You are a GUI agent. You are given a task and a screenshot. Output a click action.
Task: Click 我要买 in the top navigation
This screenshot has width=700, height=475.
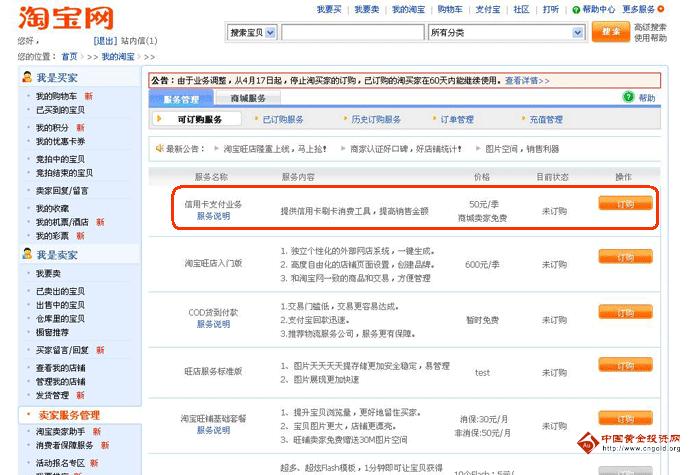tap(329, 9)
